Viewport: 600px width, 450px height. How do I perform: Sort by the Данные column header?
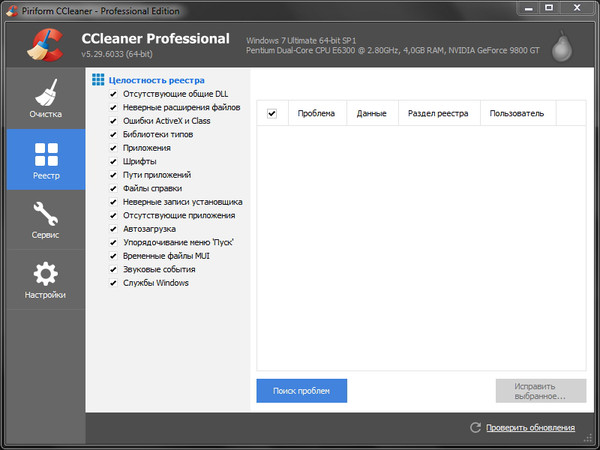[x=372, y=113]
